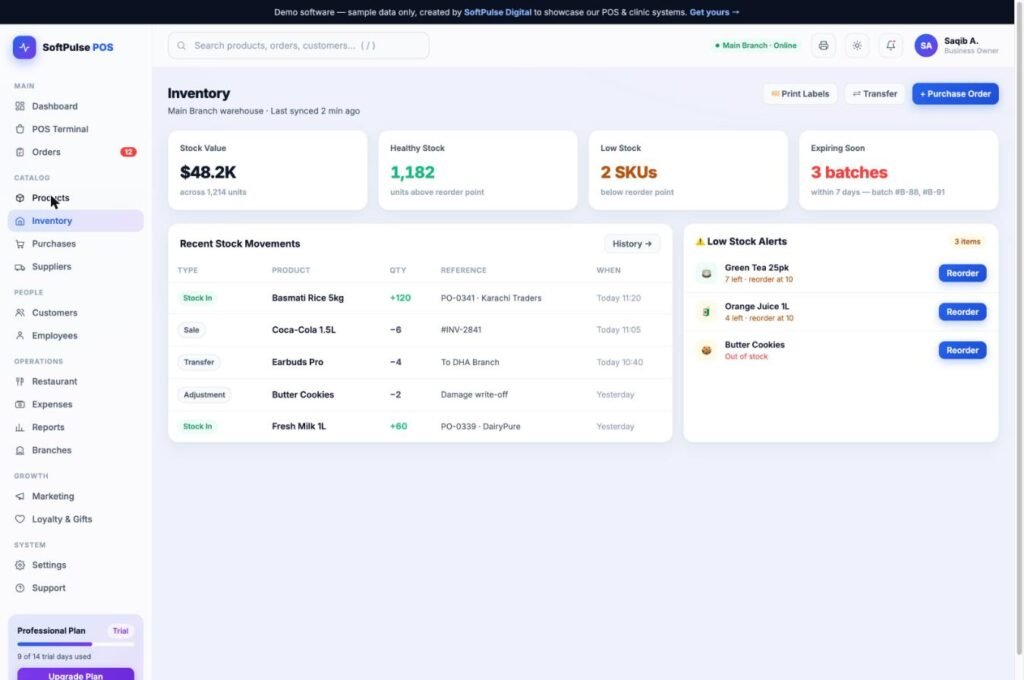Click the Print Labels button
This screenshot has height=680, width=1024.
click(x=800, y=94)
